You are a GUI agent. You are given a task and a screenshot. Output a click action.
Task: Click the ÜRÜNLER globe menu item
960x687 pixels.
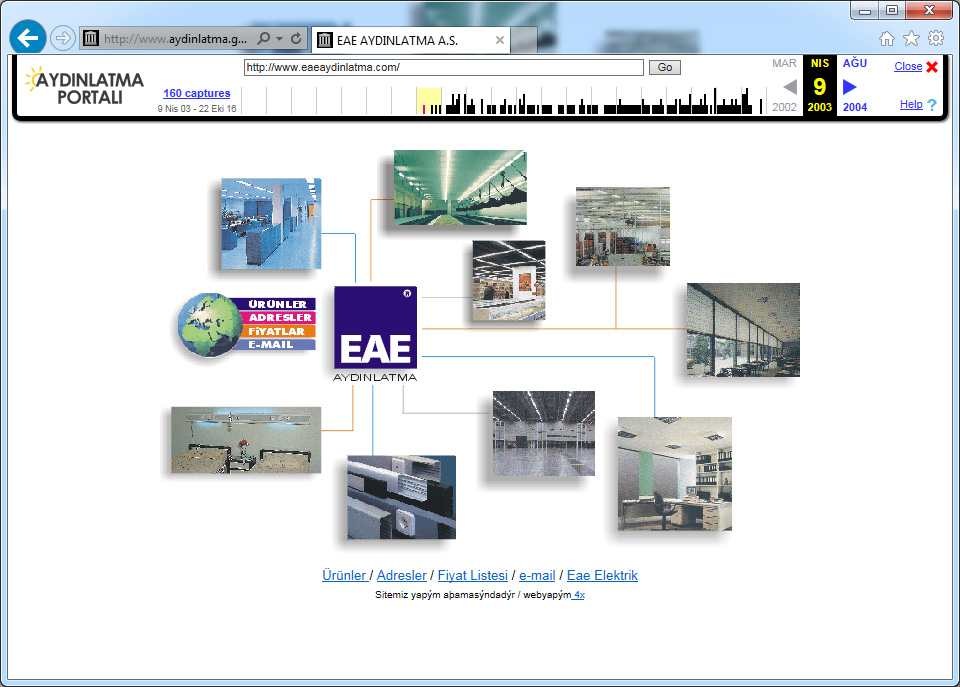click(277, 304)
